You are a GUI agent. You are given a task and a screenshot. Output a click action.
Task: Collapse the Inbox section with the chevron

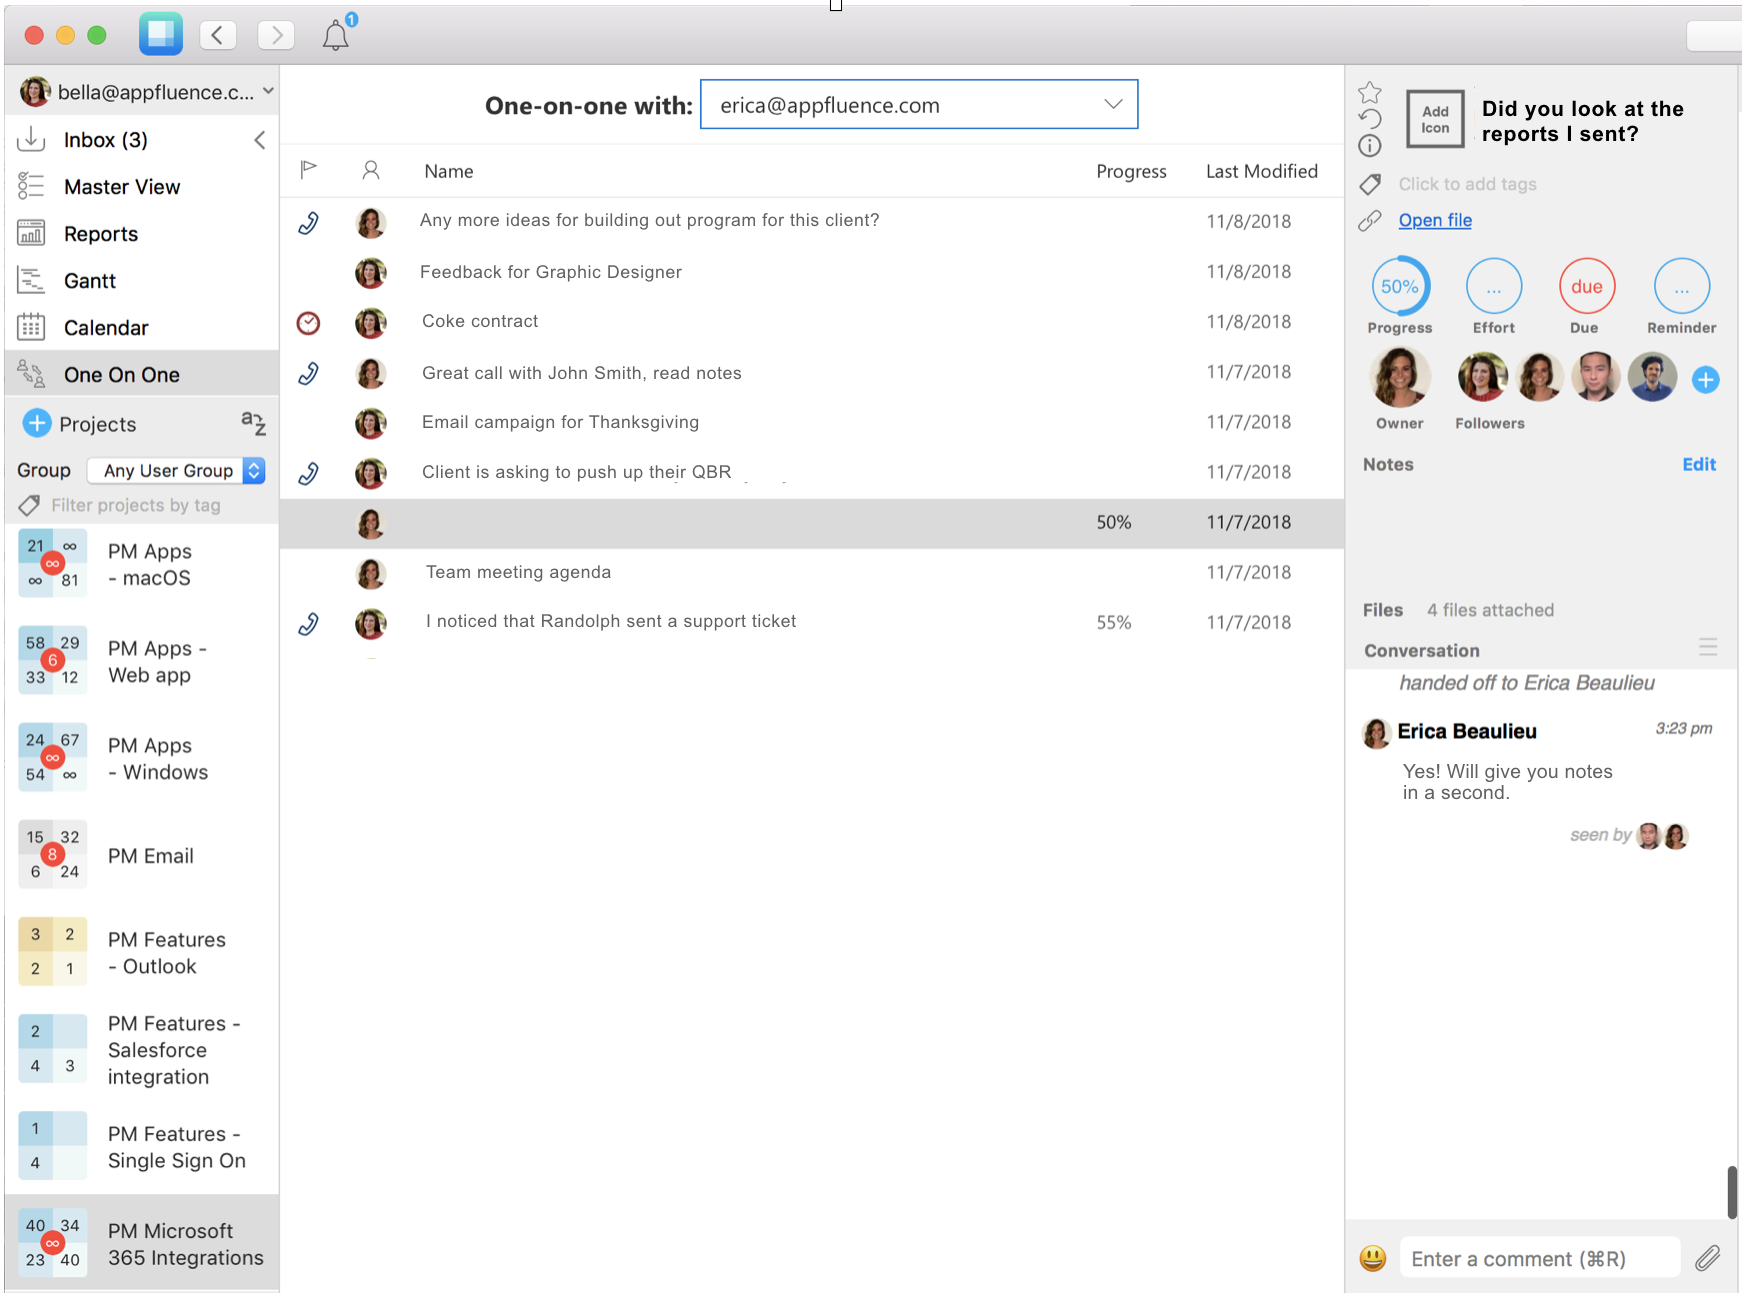click(259, 140)
